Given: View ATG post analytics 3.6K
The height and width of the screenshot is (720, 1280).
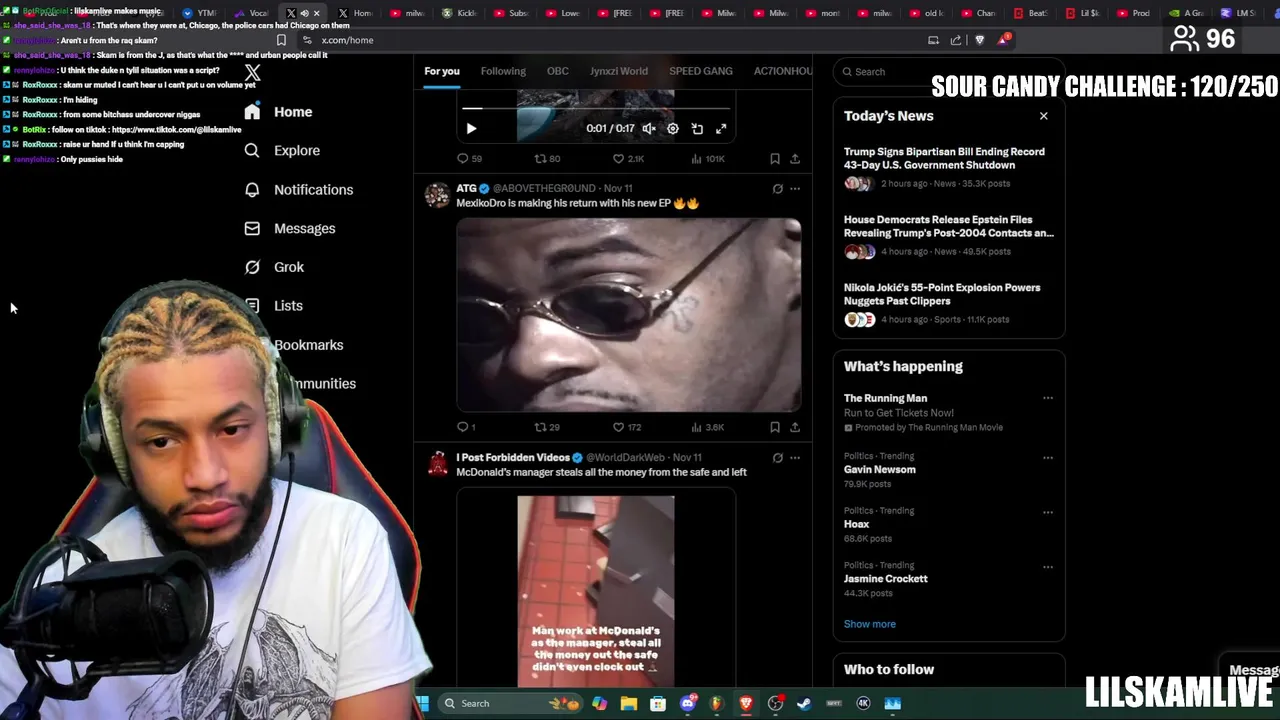Looking at the screenshot, I should coord(707,427).
